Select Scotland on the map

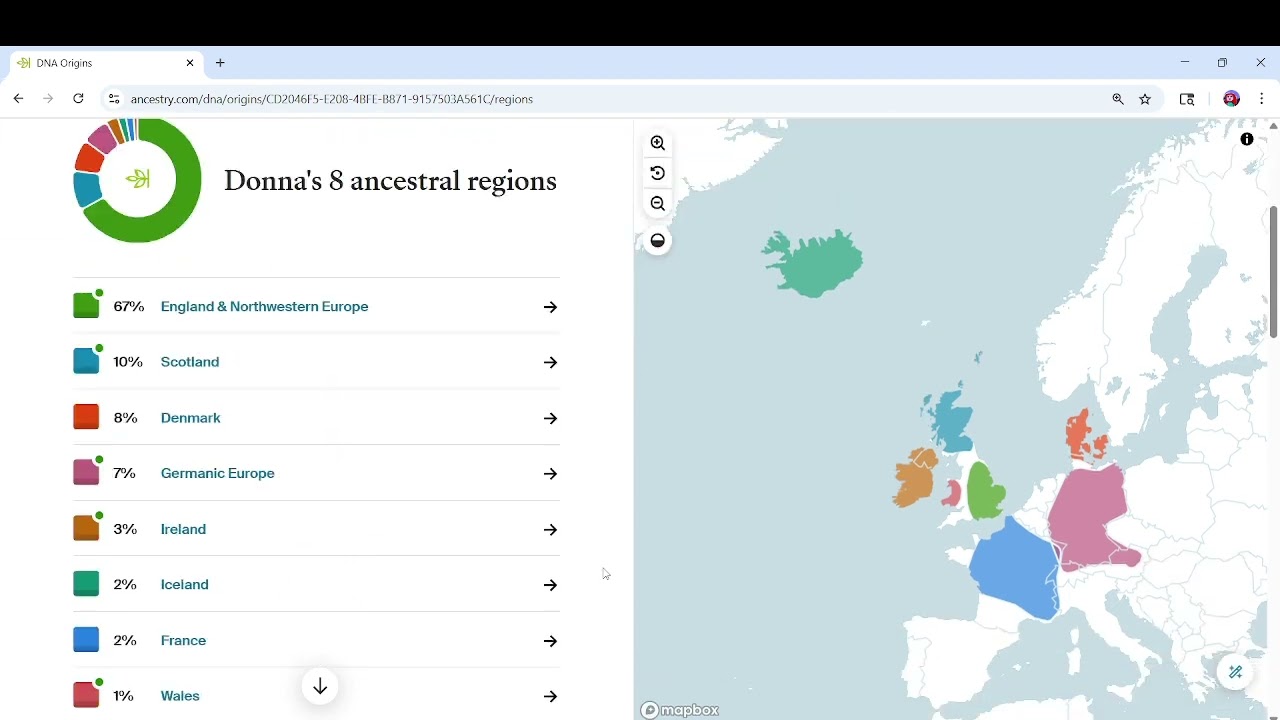pyautogui.click(x=952, y=424)
